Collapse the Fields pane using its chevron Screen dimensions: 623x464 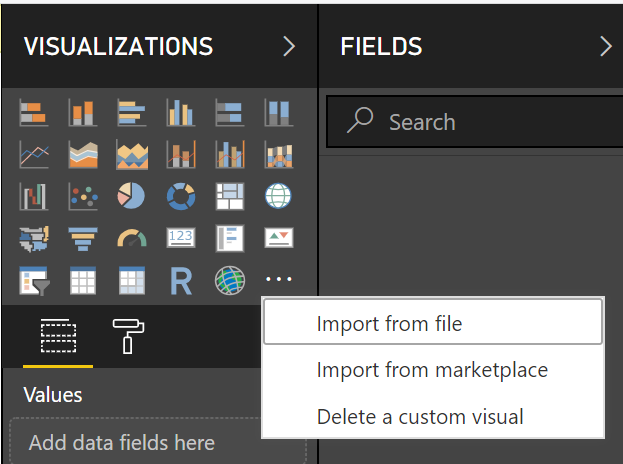click(605, 46)
